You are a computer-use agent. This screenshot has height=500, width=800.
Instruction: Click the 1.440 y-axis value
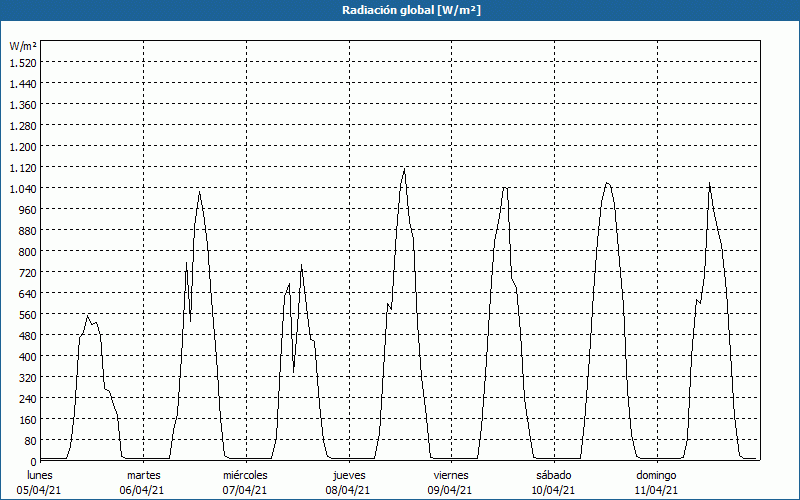pos(23,84)
